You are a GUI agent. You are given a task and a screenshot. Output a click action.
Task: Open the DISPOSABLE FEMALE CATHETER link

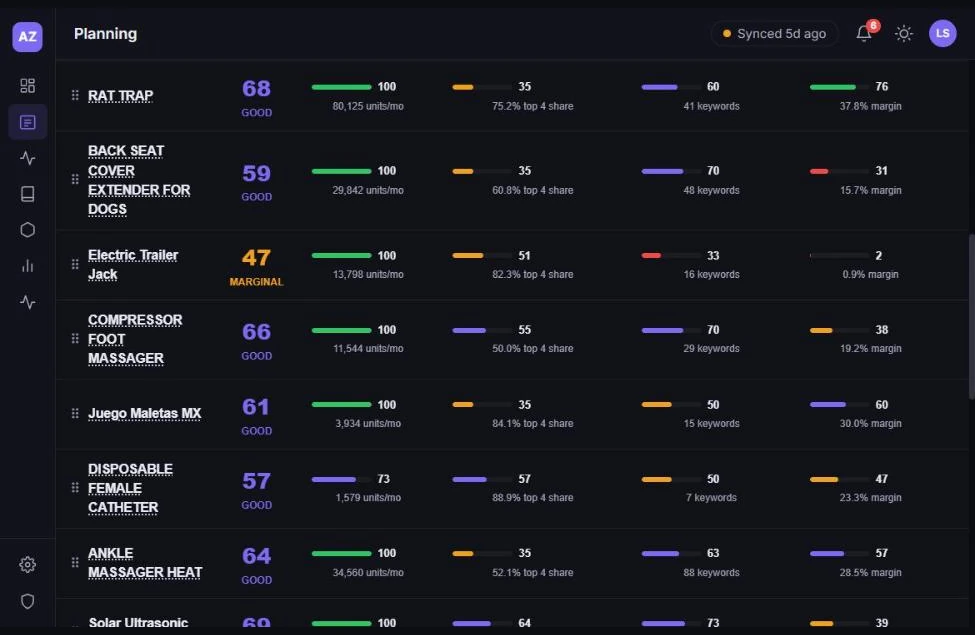coord(130,488)
